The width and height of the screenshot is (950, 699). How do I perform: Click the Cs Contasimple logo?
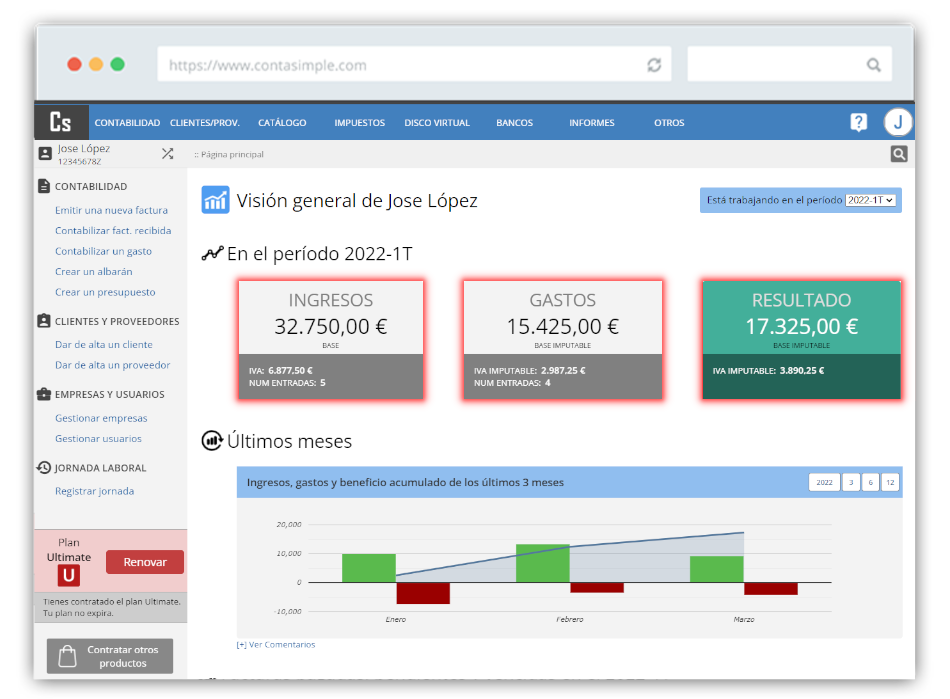61,122
